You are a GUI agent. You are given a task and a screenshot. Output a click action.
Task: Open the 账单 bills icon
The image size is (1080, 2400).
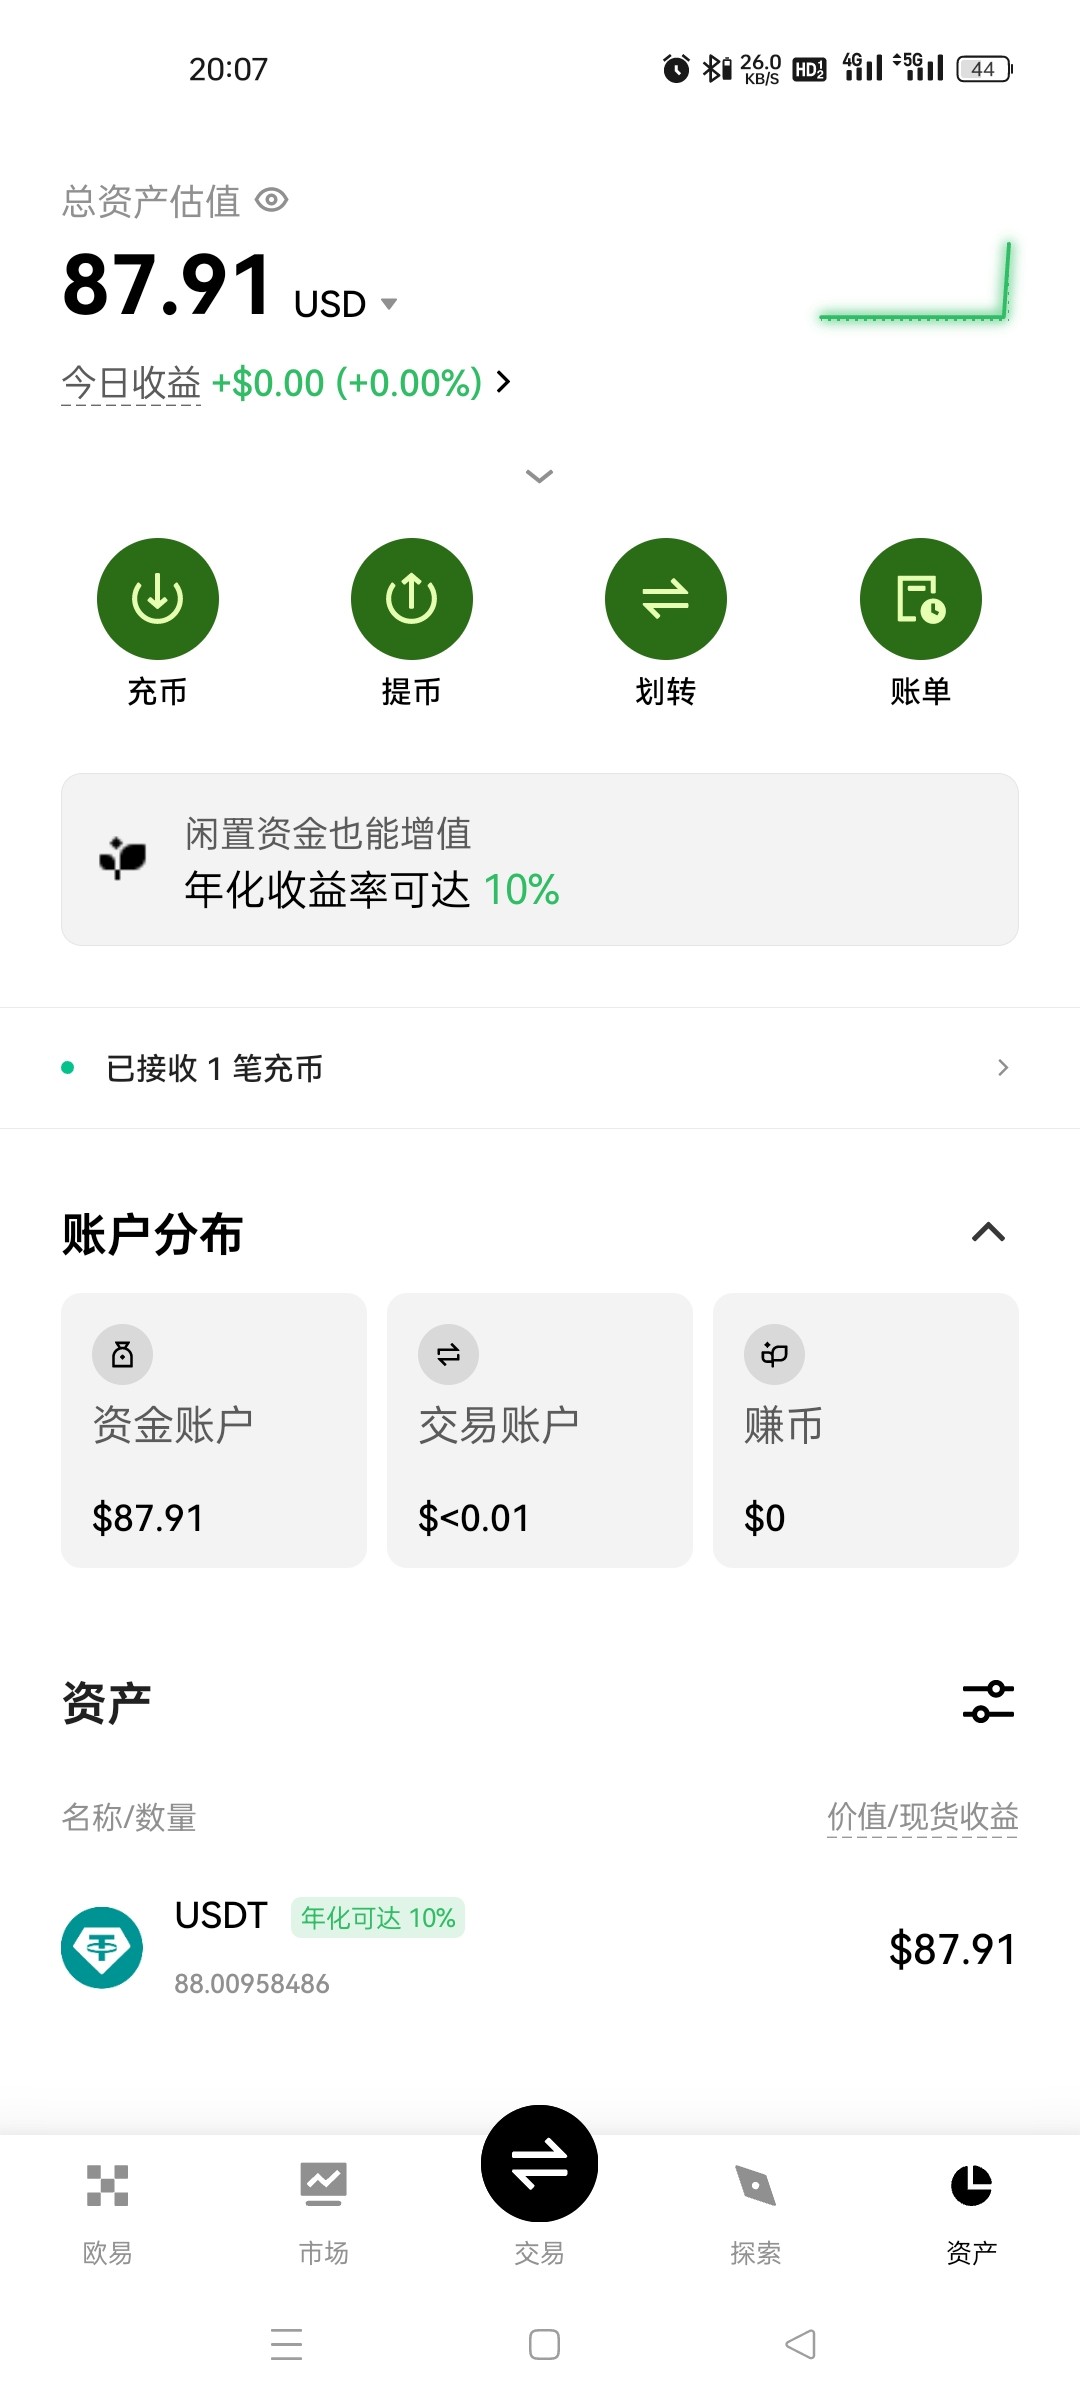(920, 599)
